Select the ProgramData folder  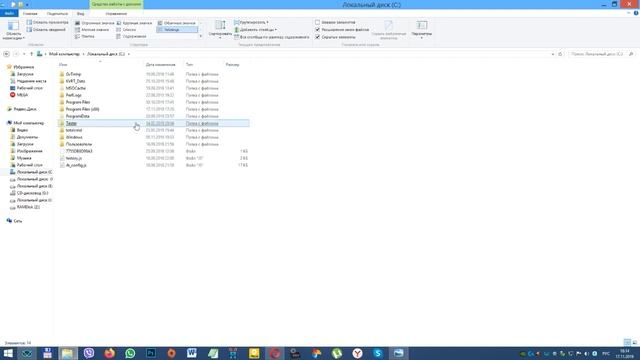pyautogui.click(x=78, y=116)
